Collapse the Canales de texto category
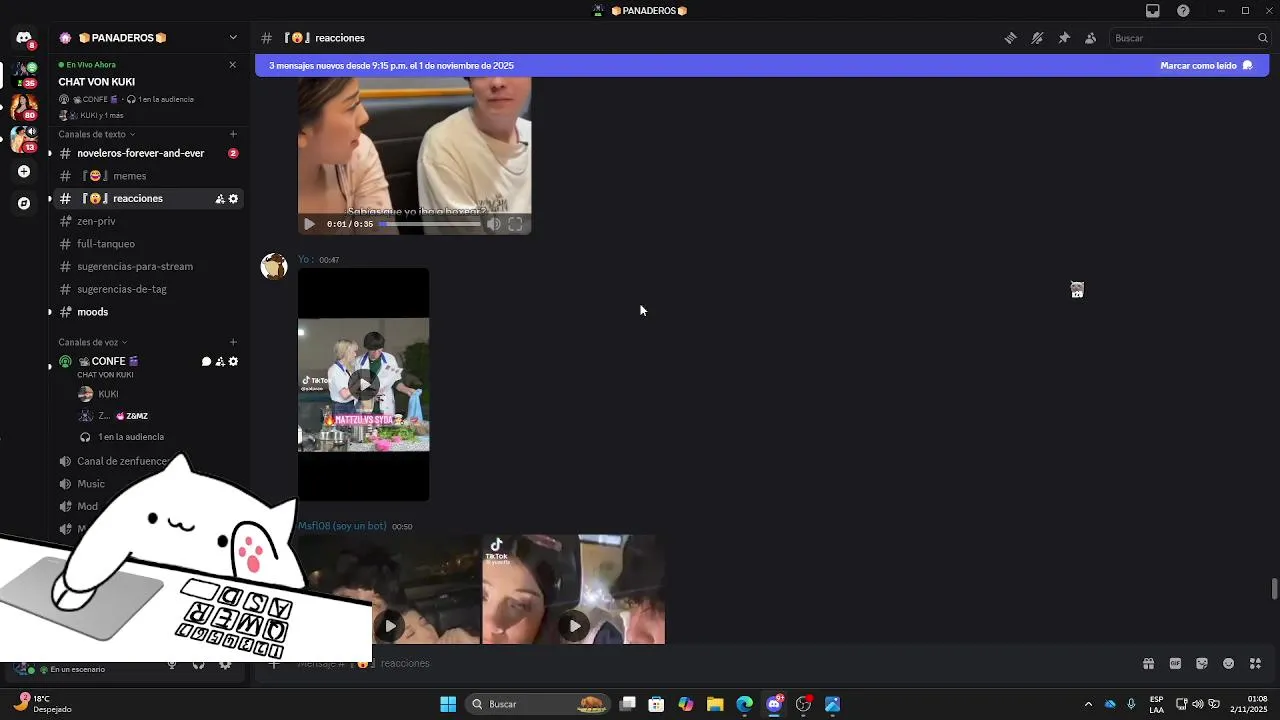This screenshot has height=720, width=1280. (x=96, y=134)
